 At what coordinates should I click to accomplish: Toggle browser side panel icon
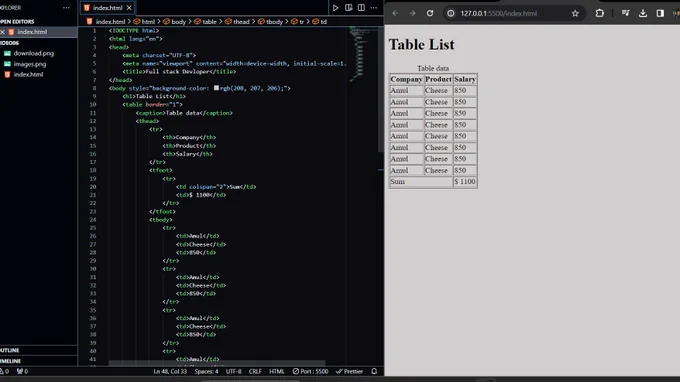point(660,13)
